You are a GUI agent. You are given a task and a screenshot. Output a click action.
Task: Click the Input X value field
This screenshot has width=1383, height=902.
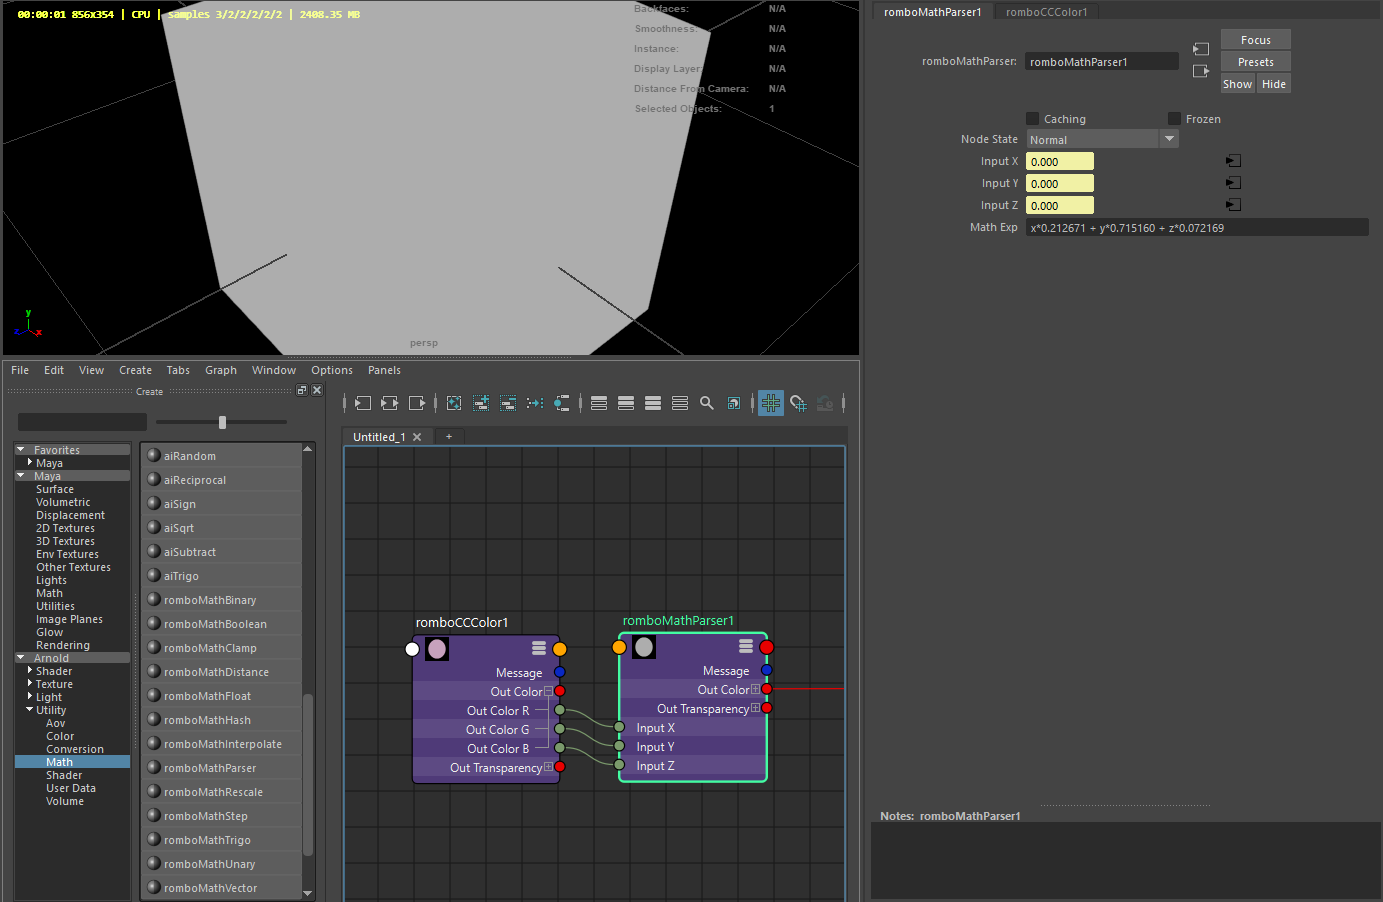click(x=1060, y=161)
